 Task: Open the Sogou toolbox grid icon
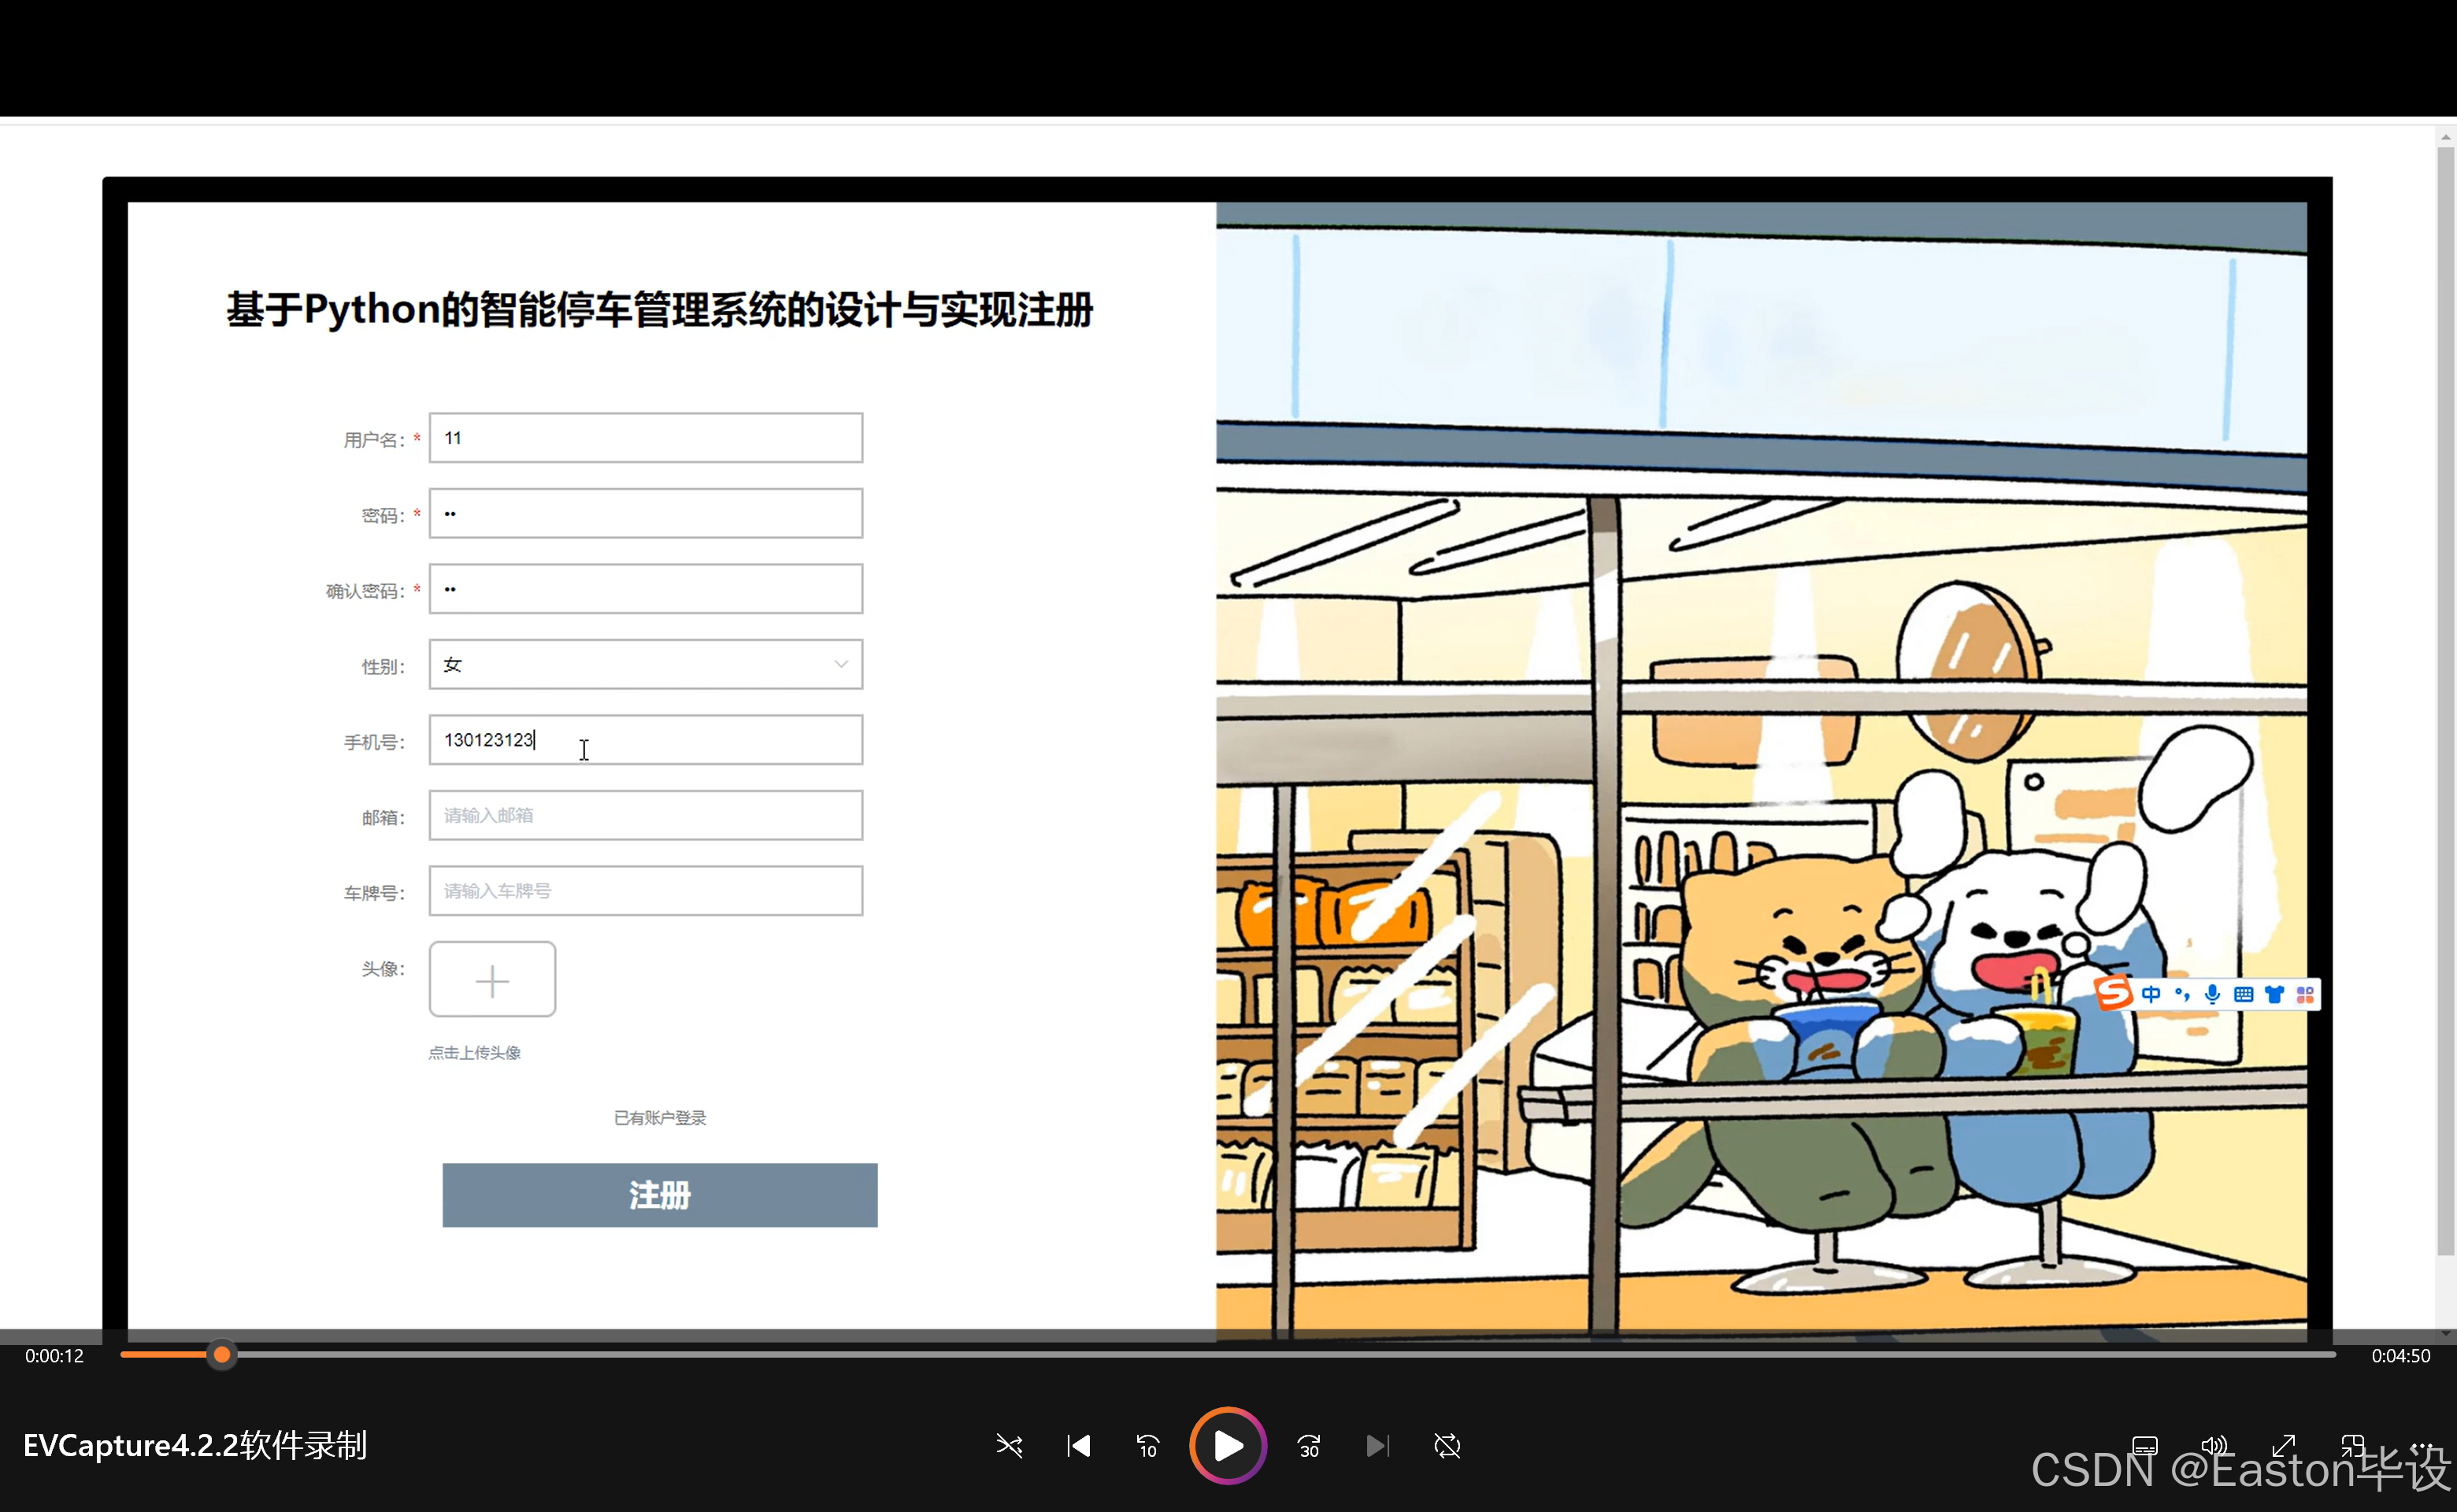tap(2305, 994)
